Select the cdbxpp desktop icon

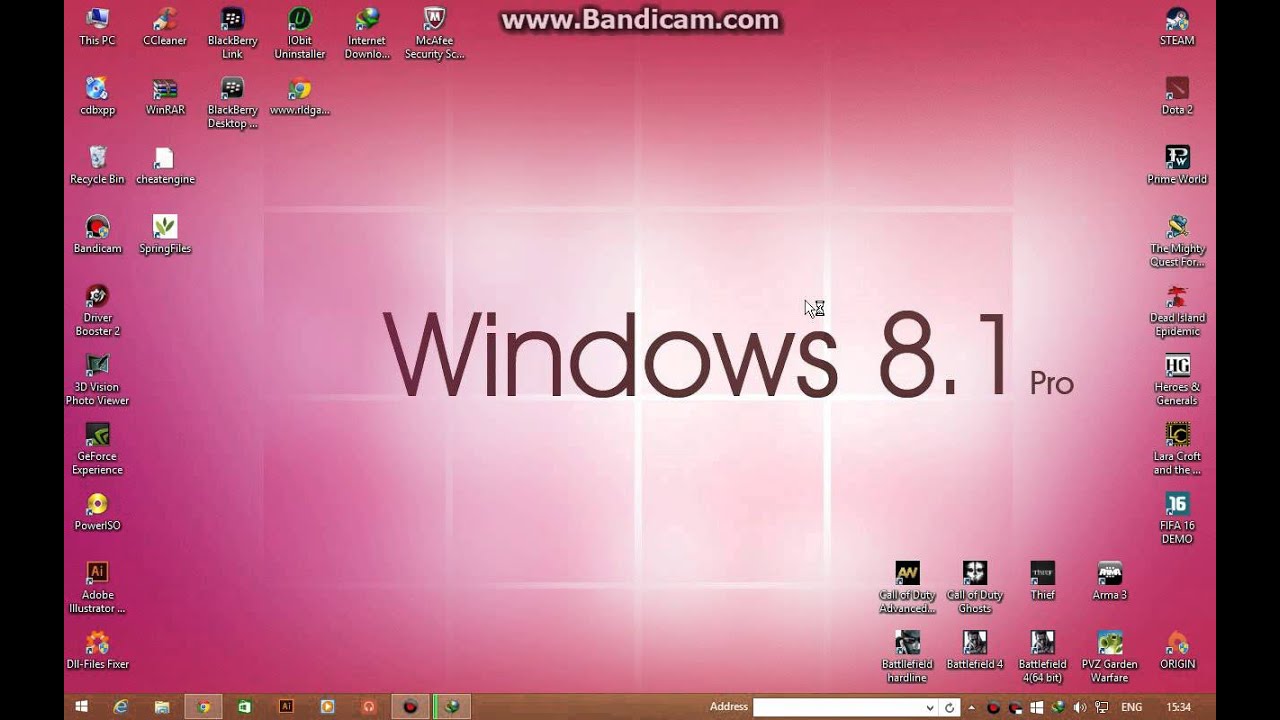point(97,96)
